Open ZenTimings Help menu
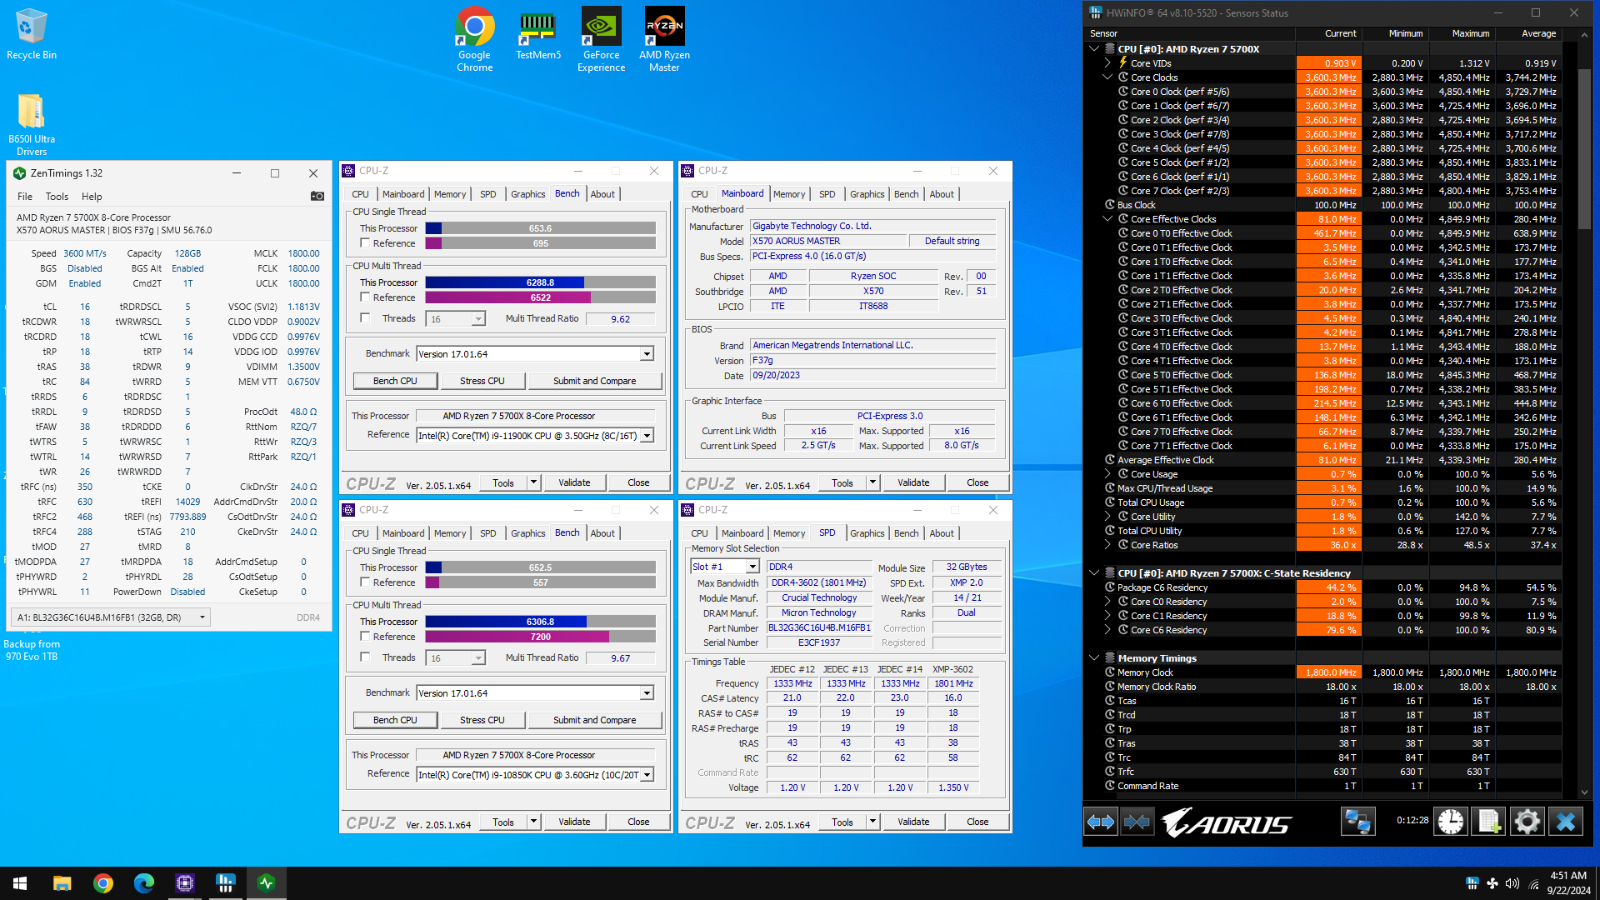 [x=92, y=197]
